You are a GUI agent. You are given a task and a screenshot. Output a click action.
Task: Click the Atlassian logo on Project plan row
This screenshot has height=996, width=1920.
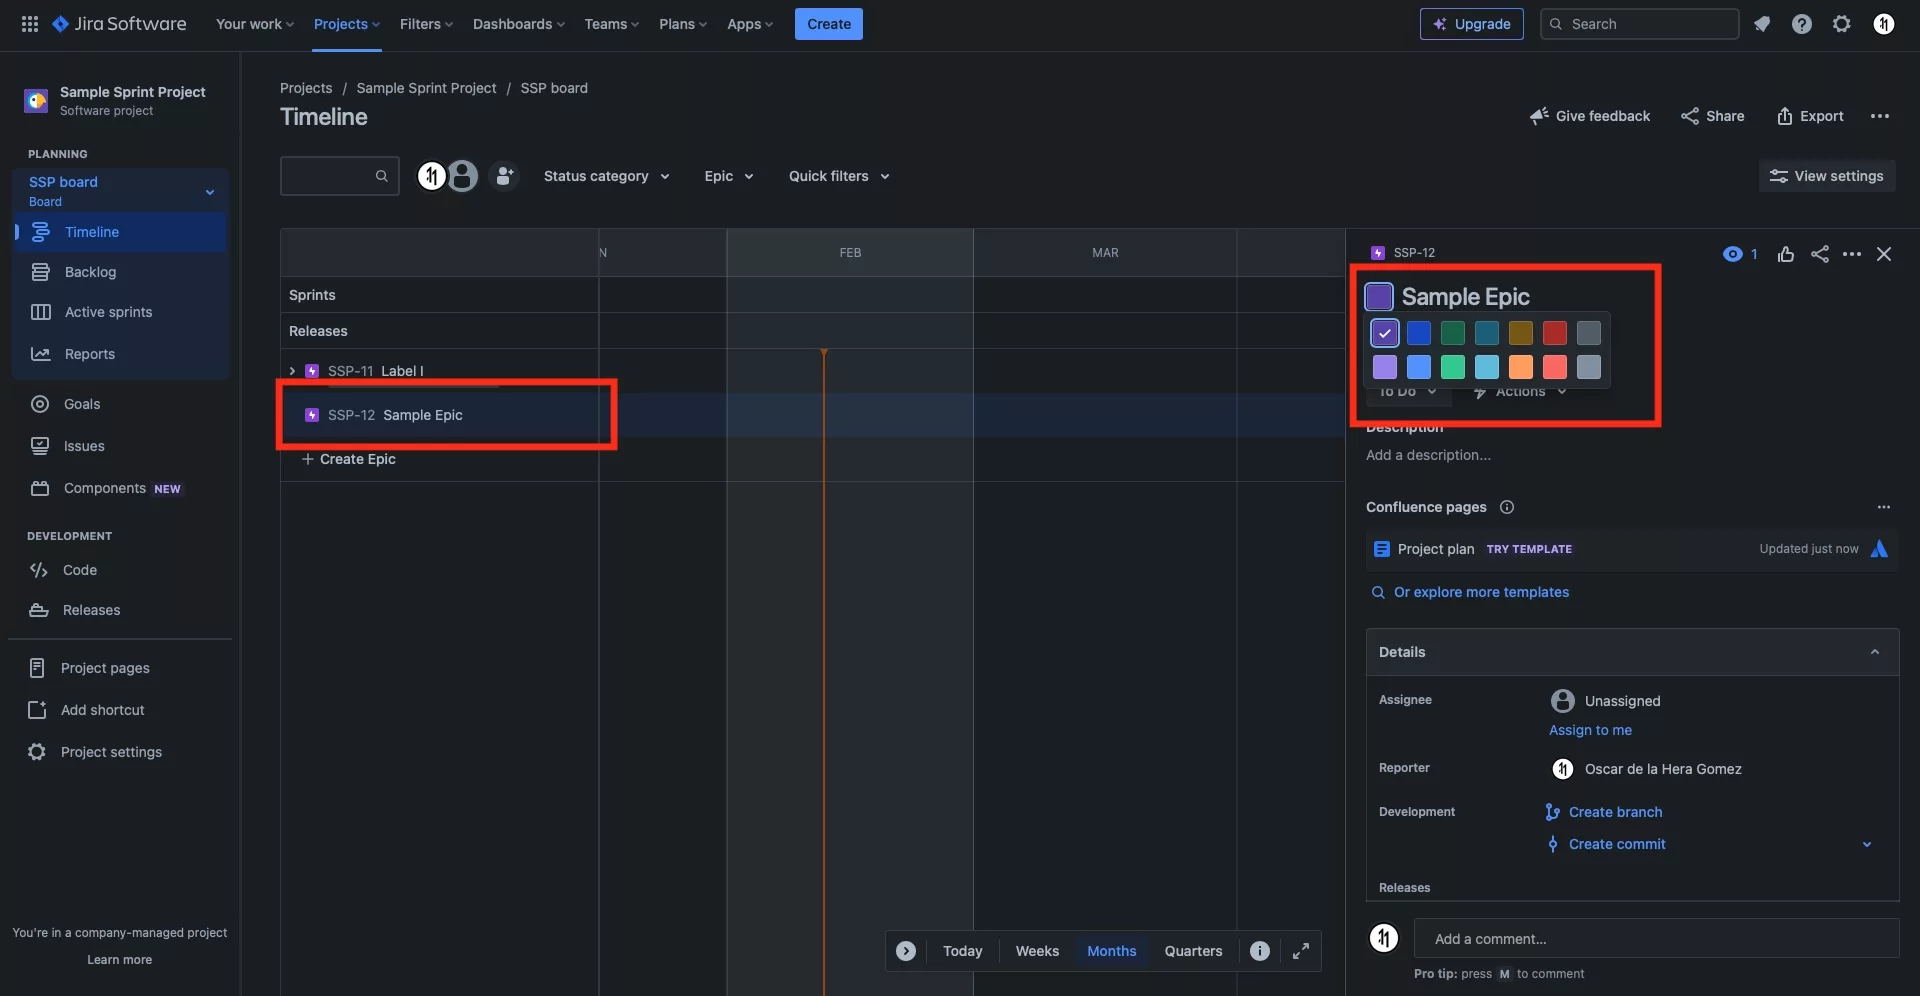(x=1879, y=549)
